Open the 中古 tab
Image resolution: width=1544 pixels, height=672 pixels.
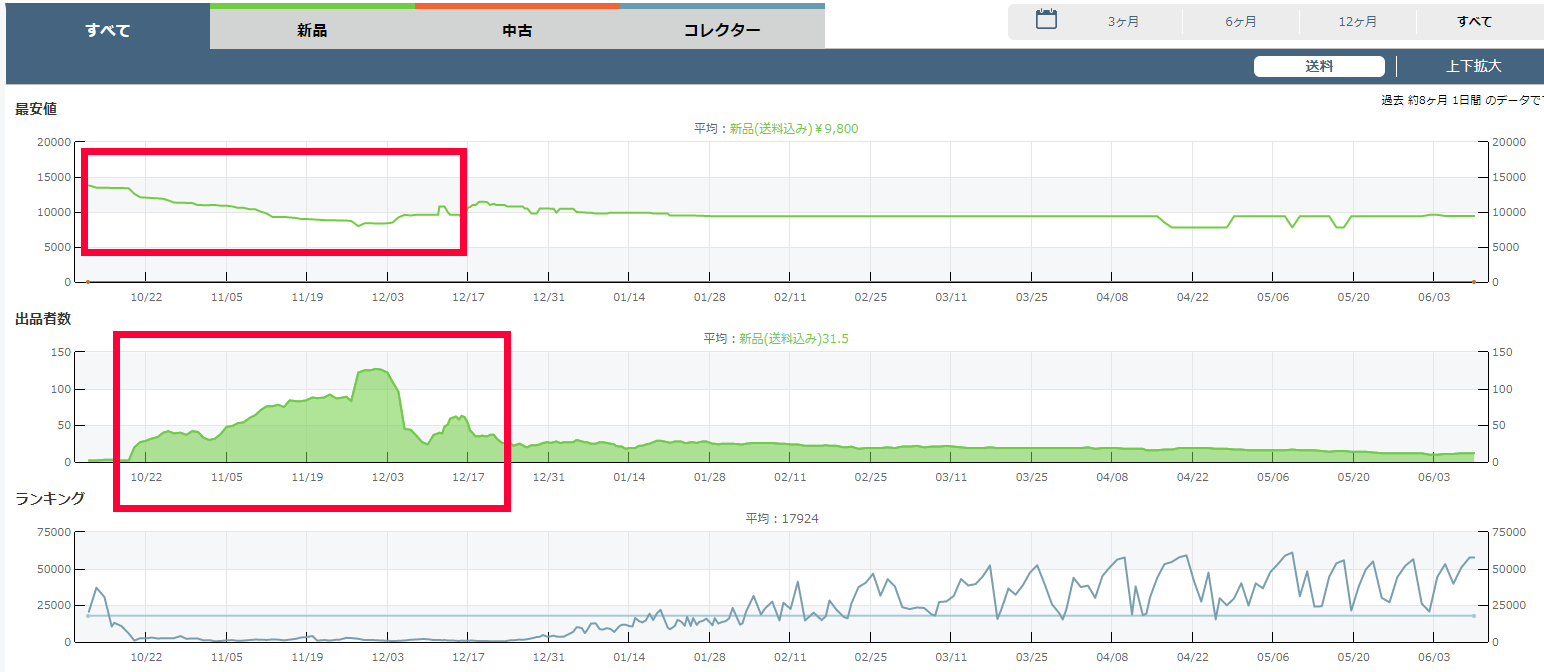[517, 30]
